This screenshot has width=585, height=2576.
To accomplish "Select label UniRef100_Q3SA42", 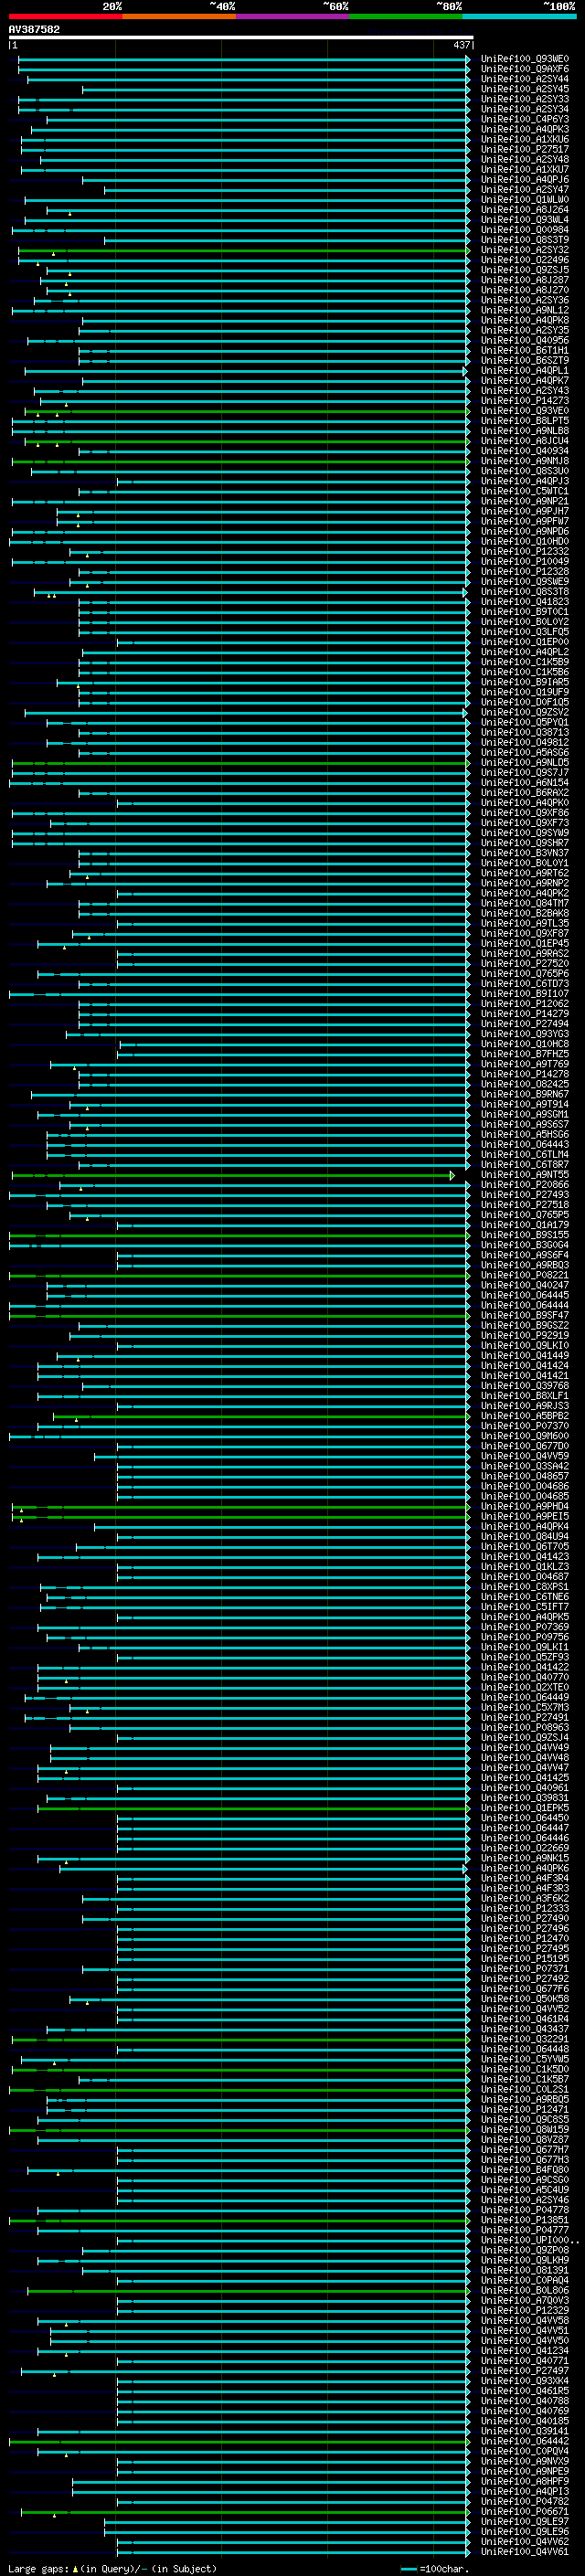I will (524, 1466).
